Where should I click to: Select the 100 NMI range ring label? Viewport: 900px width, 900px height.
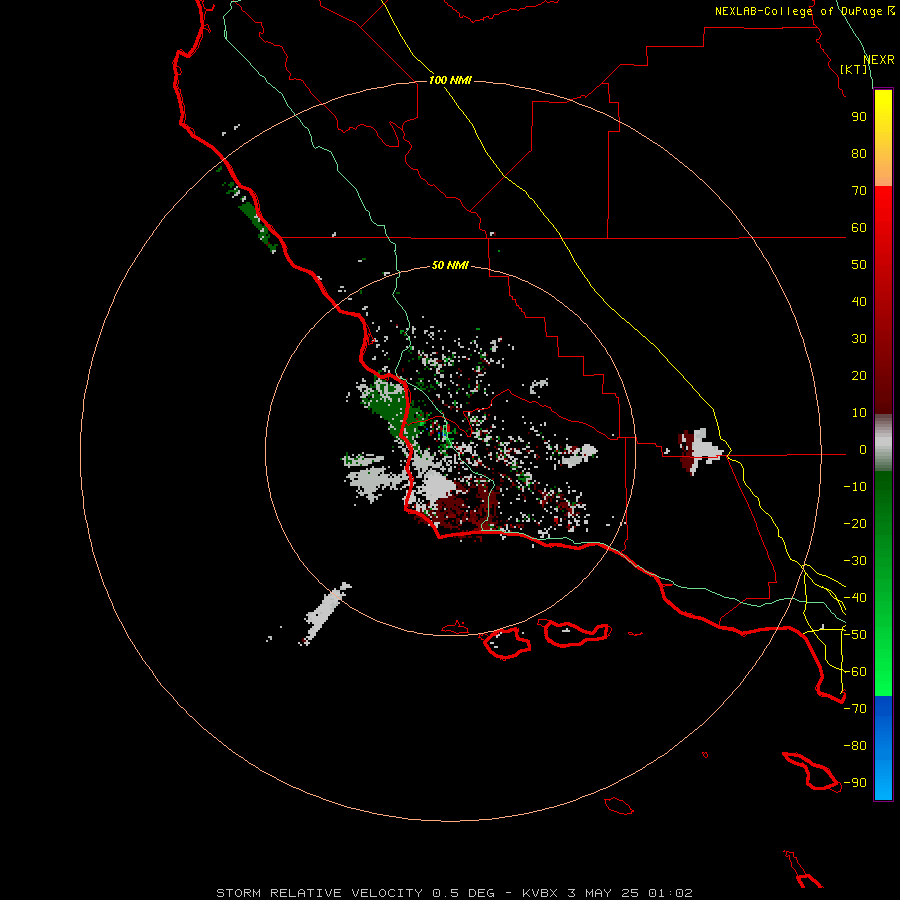coord(450,80)
